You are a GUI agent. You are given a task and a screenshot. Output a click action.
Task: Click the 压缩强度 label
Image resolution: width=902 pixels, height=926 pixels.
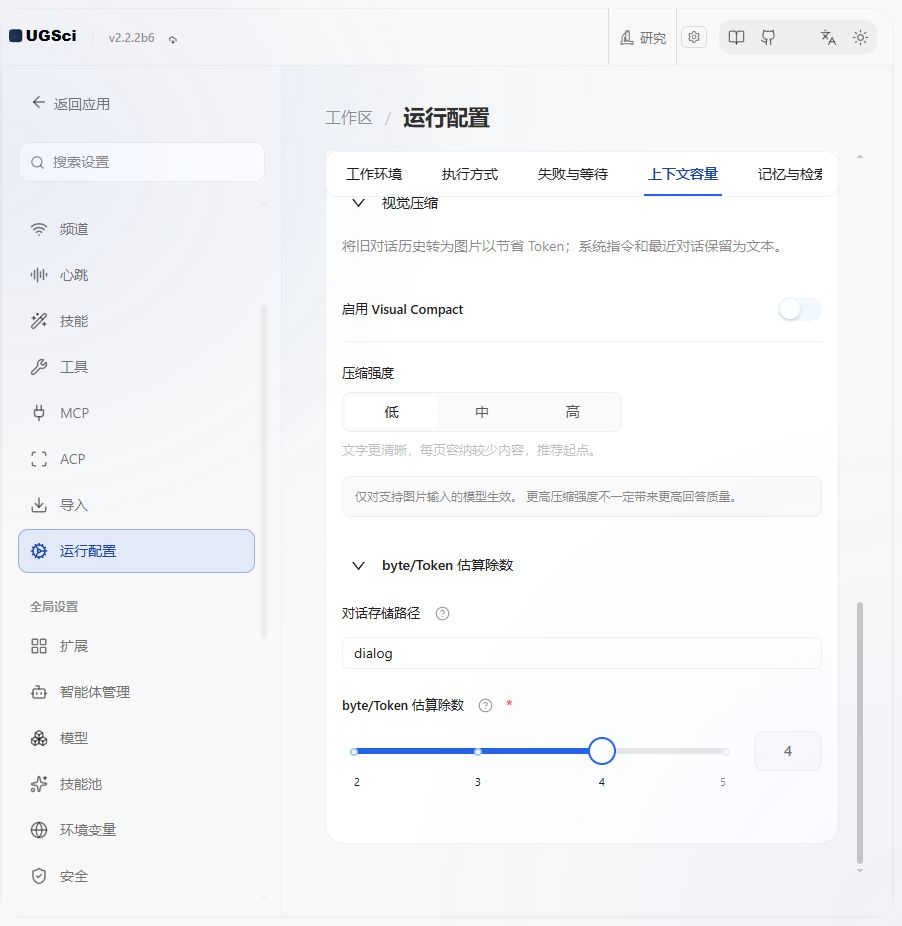pyautogui.click(x=368, y=373)
